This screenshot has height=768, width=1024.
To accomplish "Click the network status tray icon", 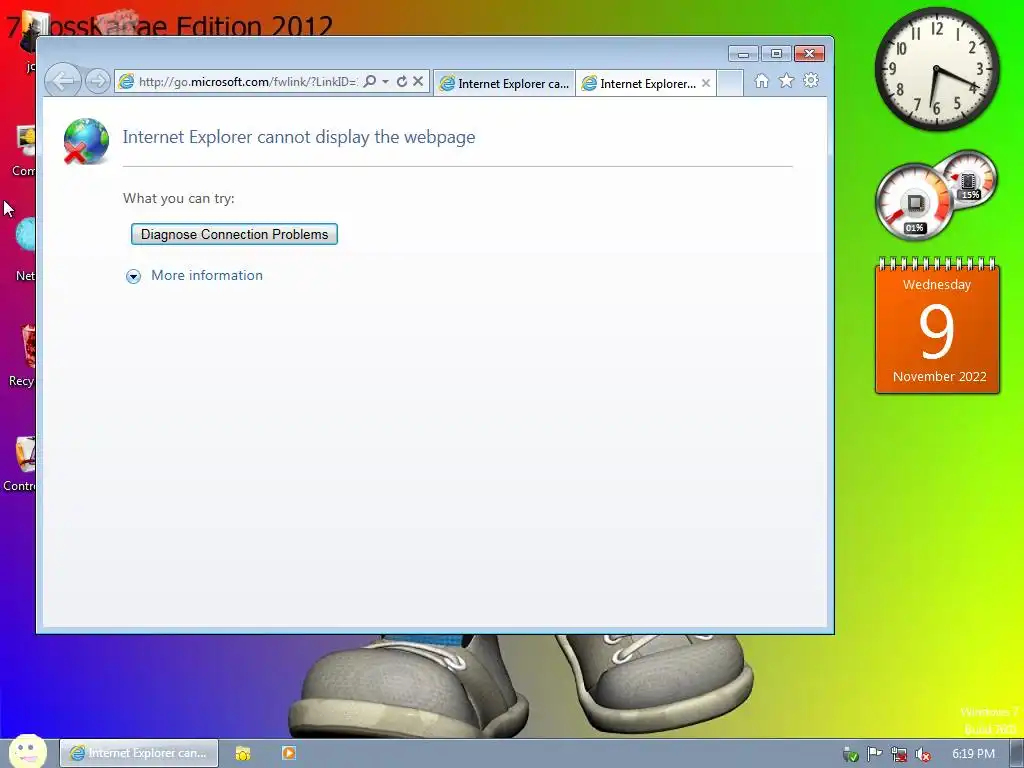I will 899,754.
